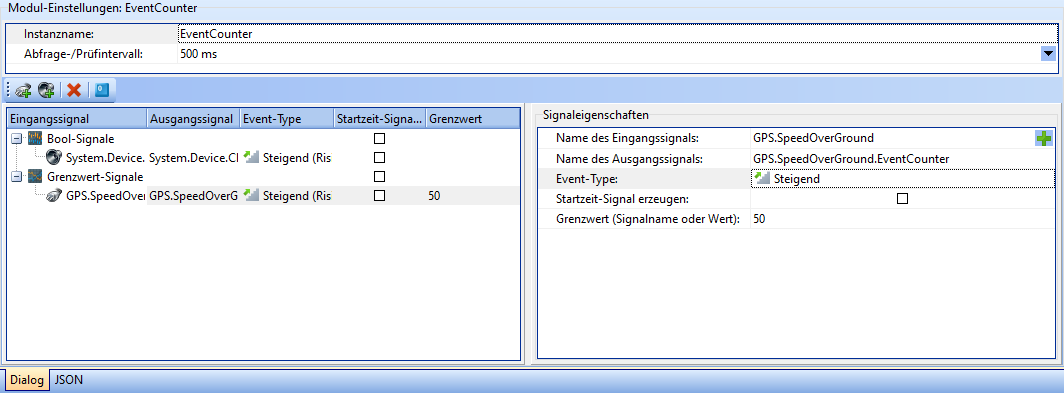Click the Instanzname field with EventCounter

pyautogui.click(x=617, y=33)
